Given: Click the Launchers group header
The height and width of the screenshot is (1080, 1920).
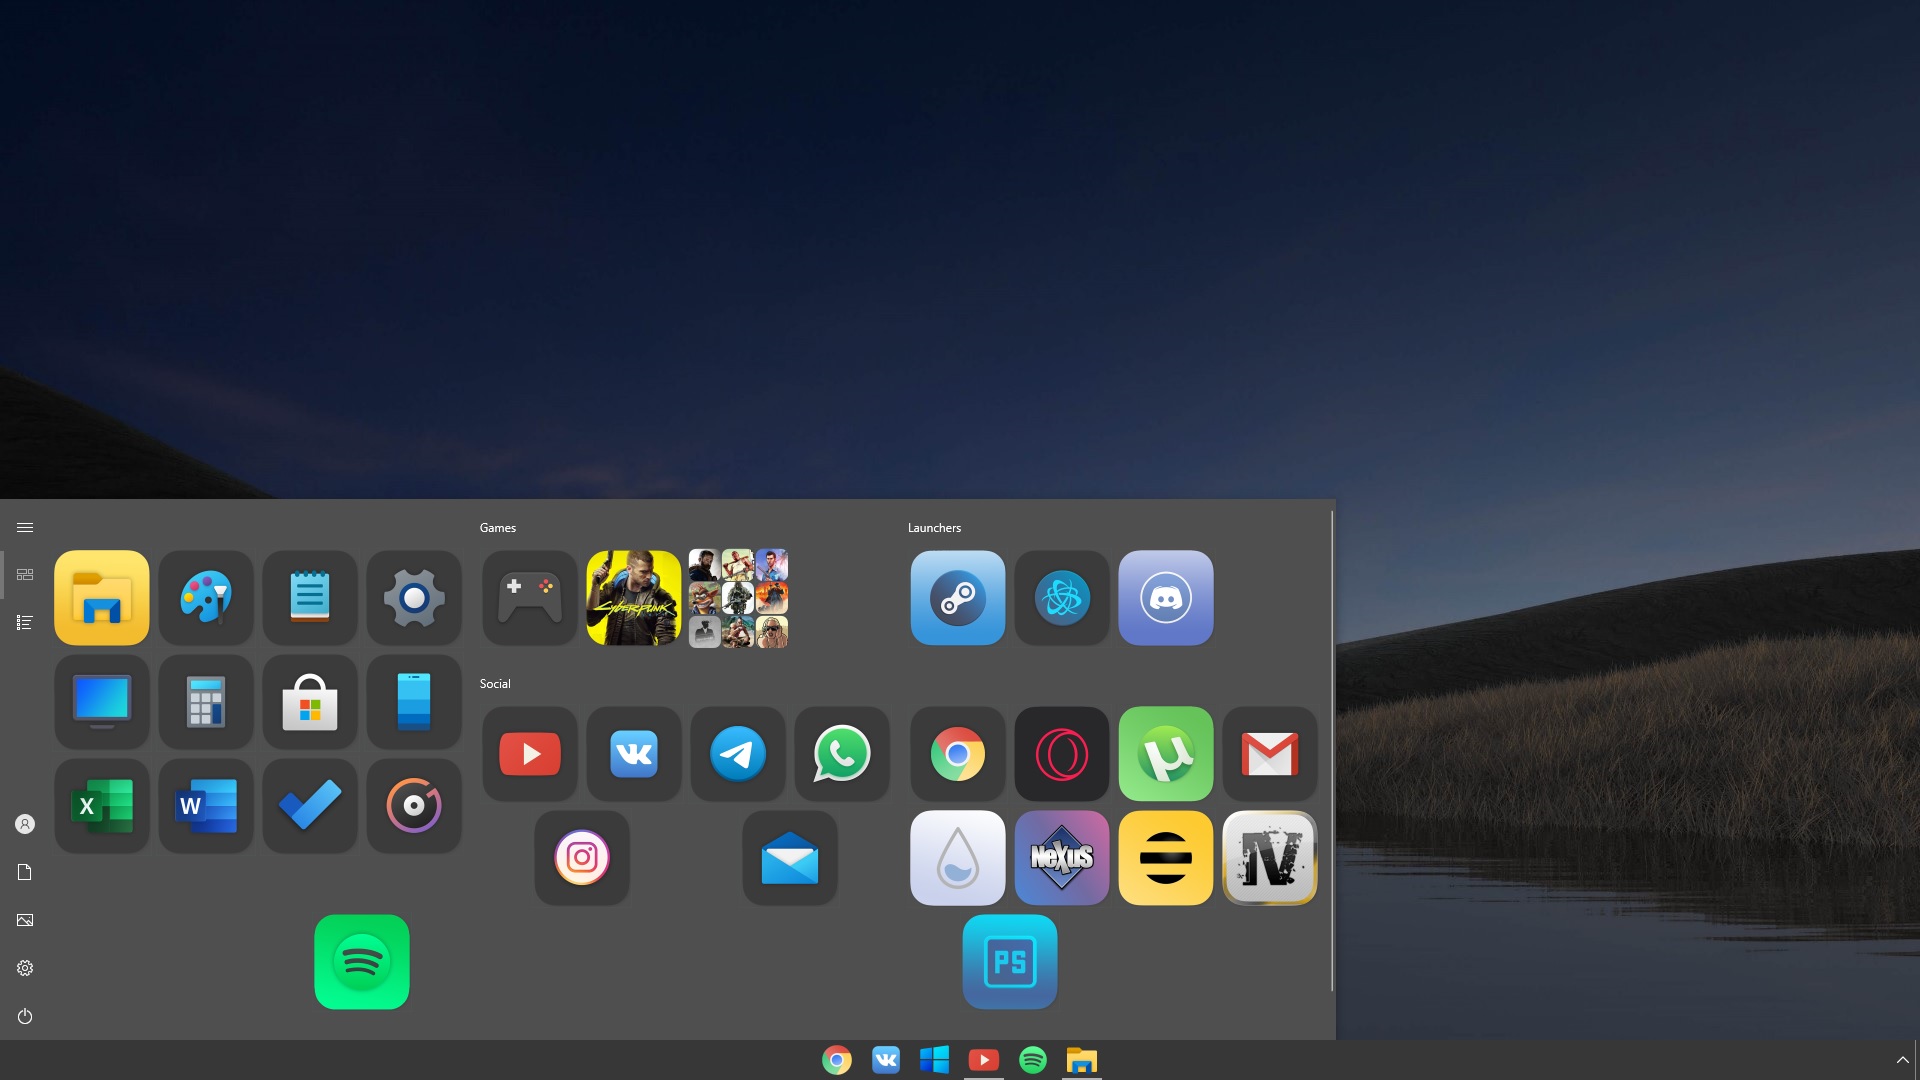Looking at the screenshot, I should pyautogui.click(x=934, y=528).
